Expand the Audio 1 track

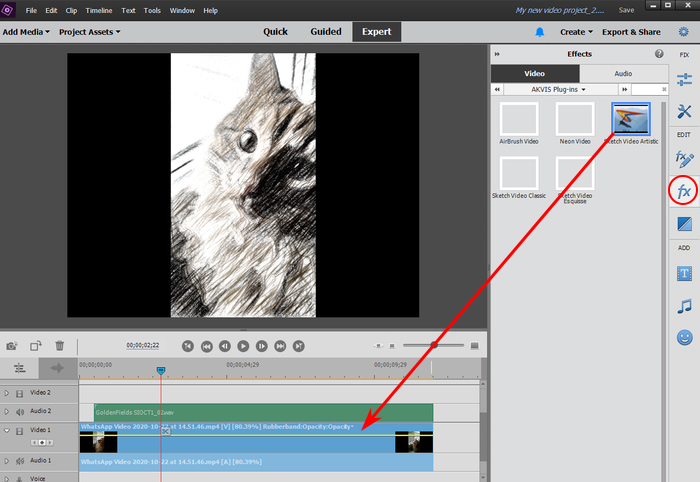pyautogui.click(x=7, y=461)
